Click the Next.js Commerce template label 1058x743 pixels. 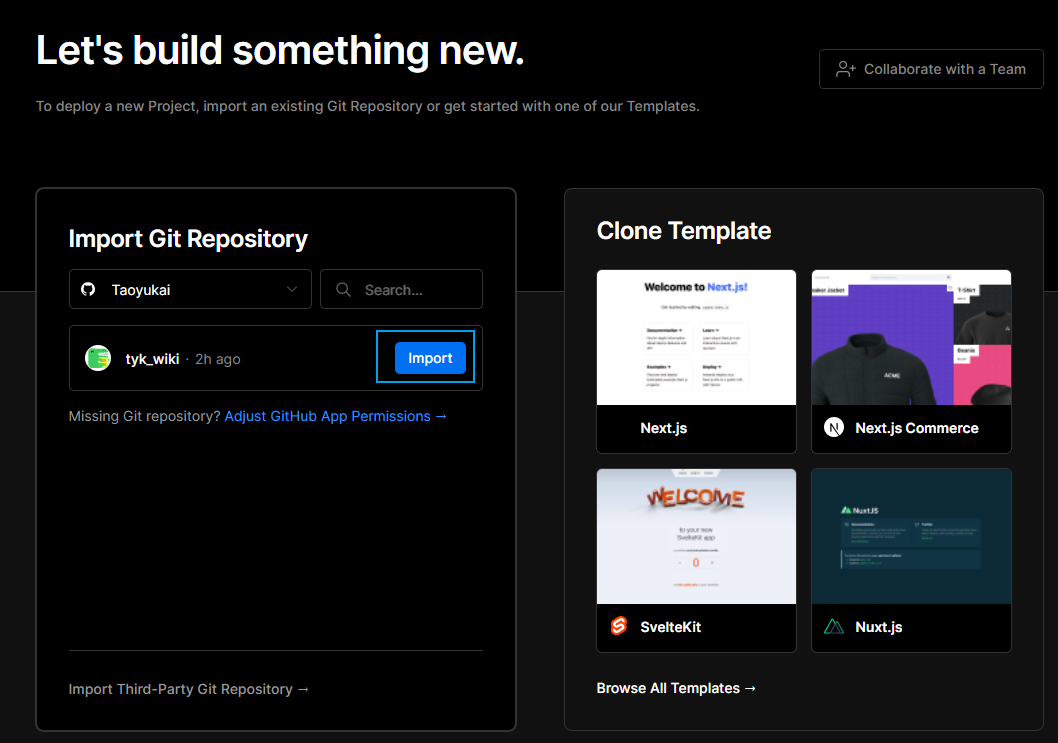coord(917,428)
